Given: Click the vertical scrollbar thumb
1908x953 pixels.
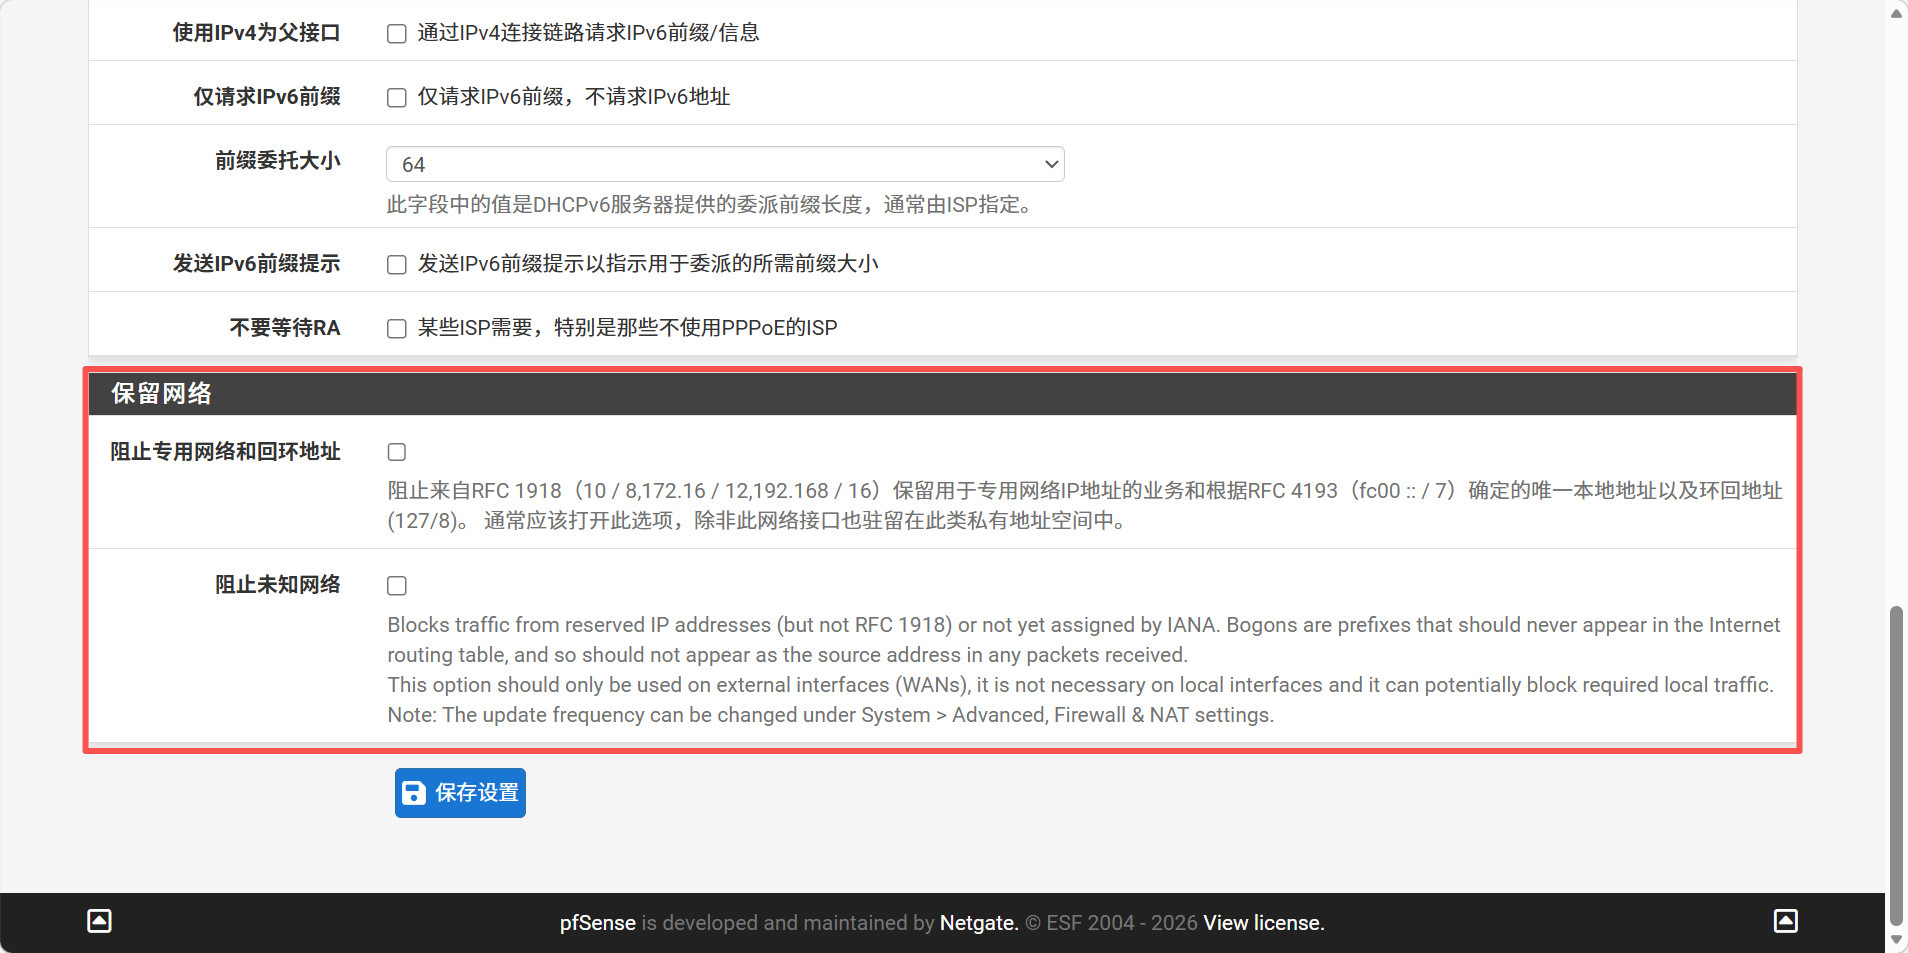Looking at the screenshot, I should tap(1896, 765).
